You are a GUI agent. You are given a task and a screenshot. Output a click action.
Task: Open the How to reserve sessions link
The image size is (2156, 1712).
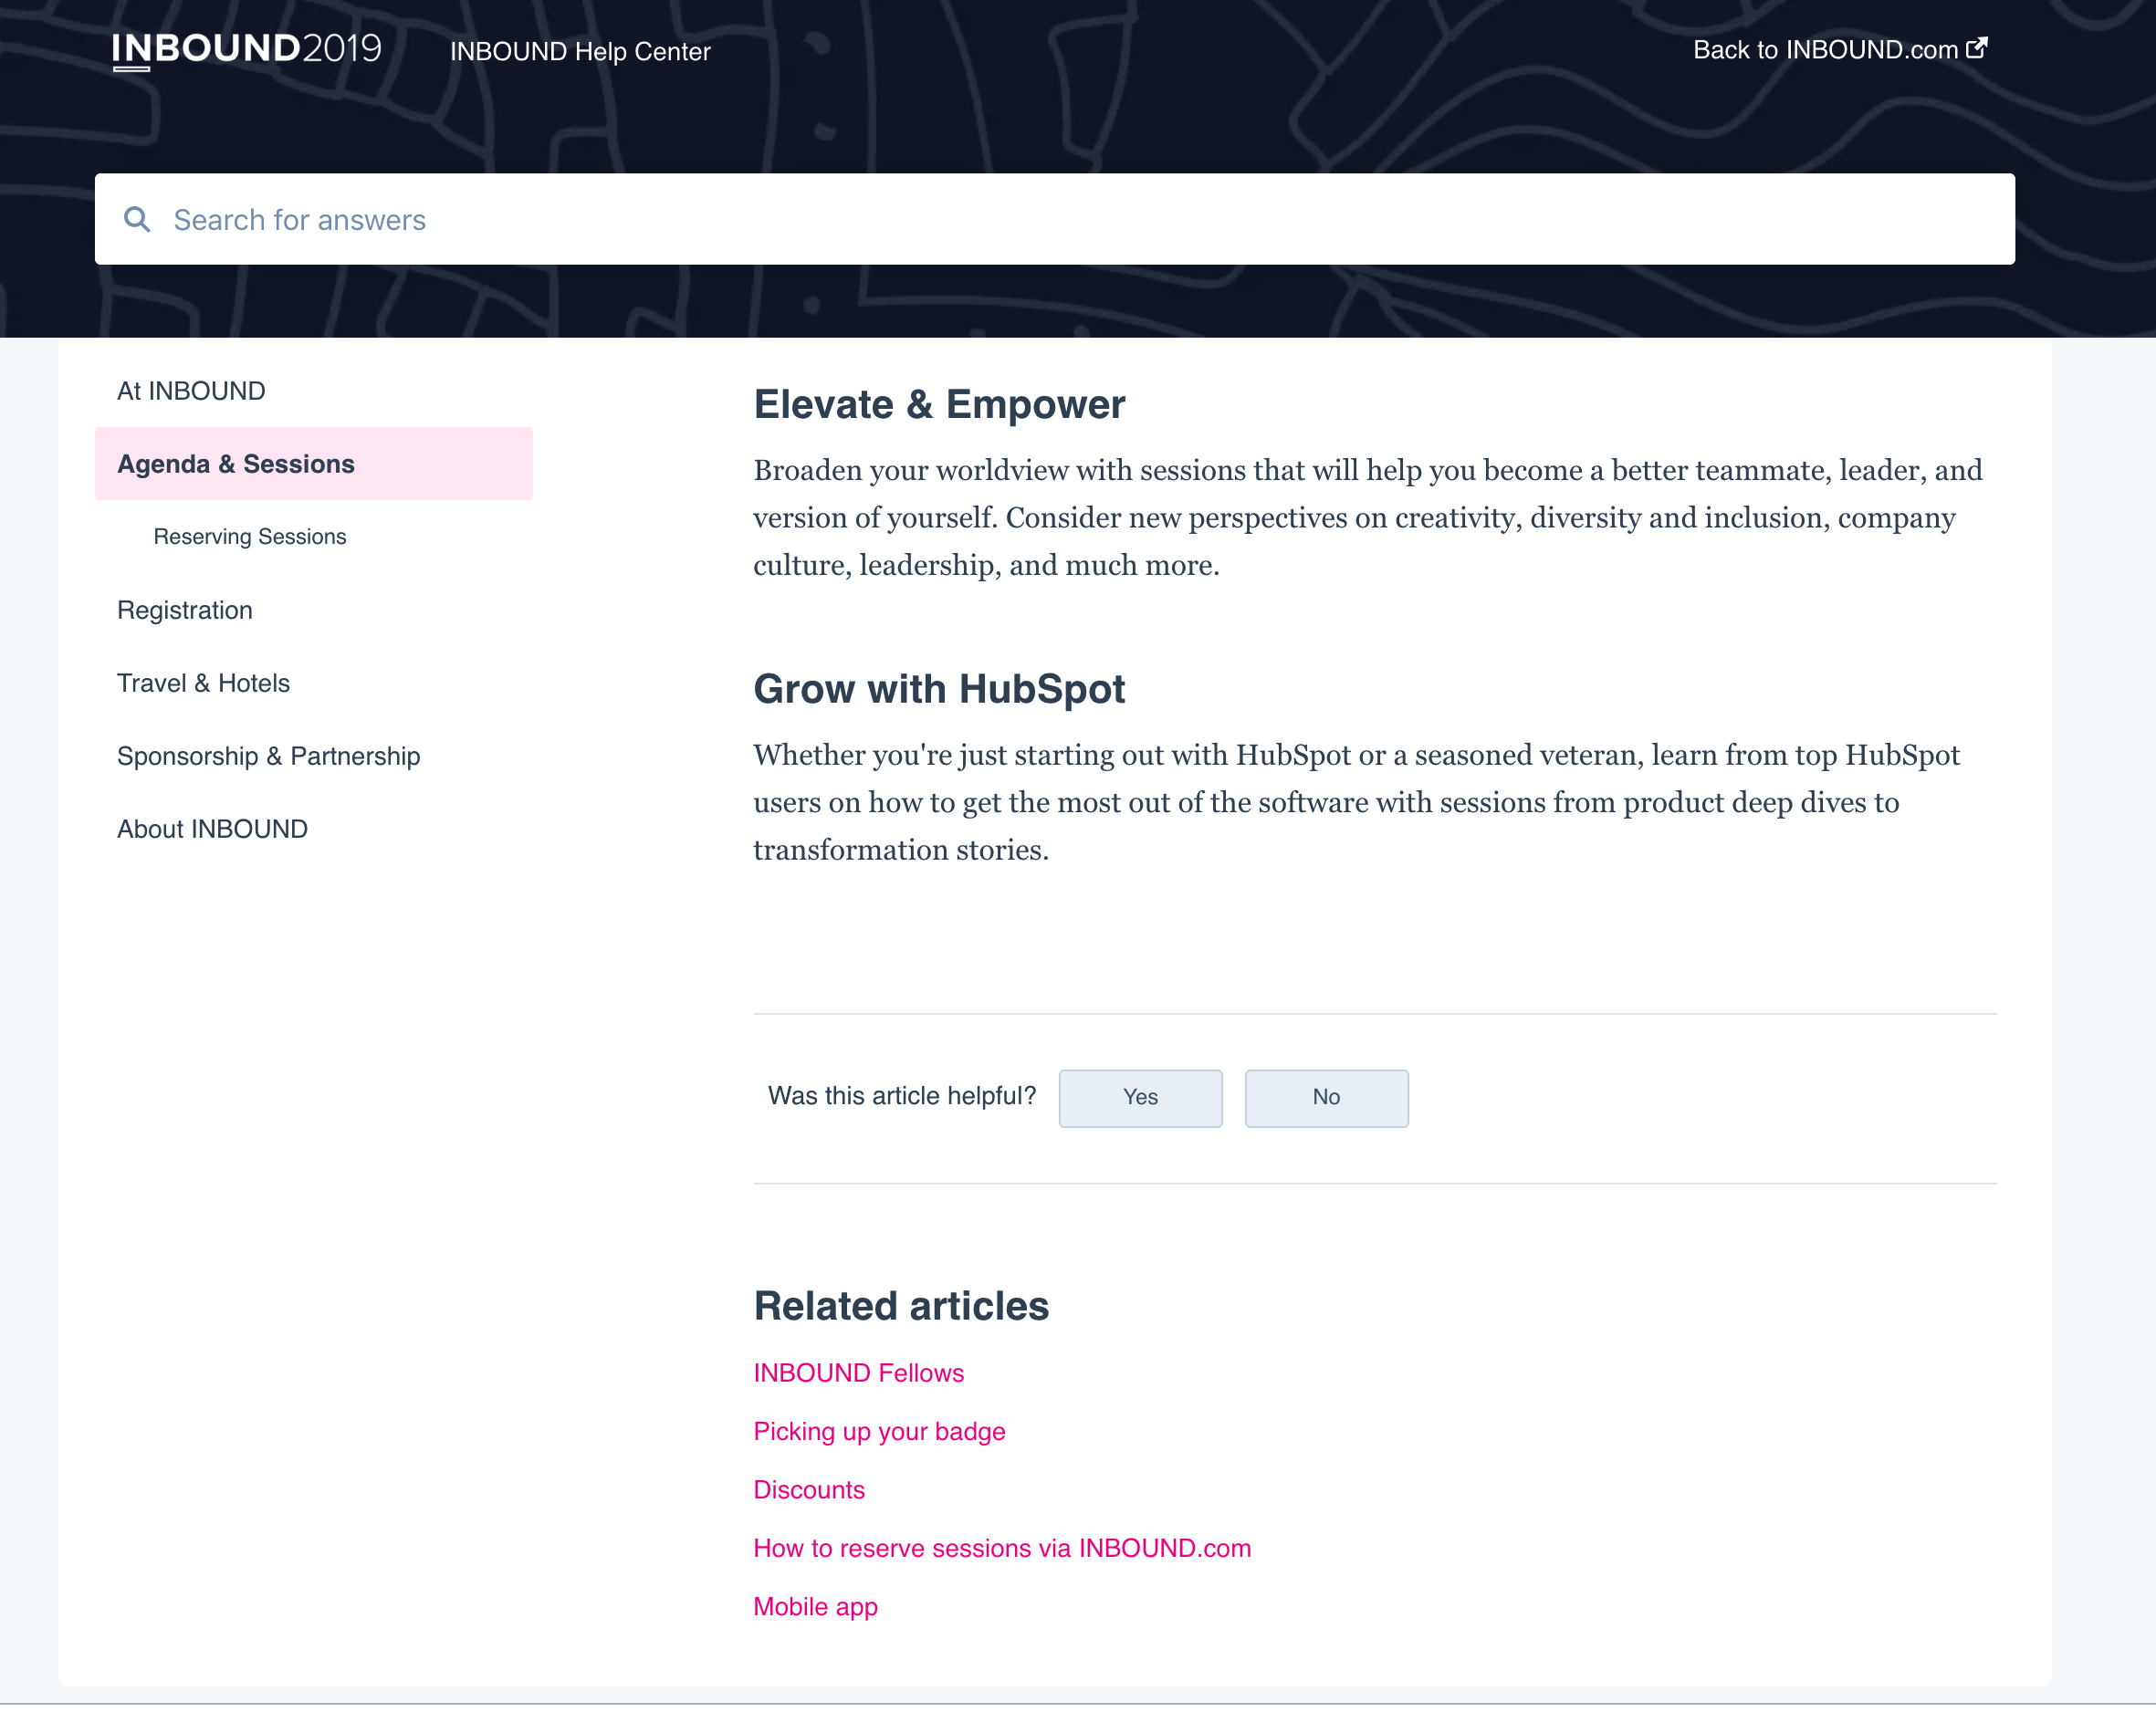click(1003, 1548)
